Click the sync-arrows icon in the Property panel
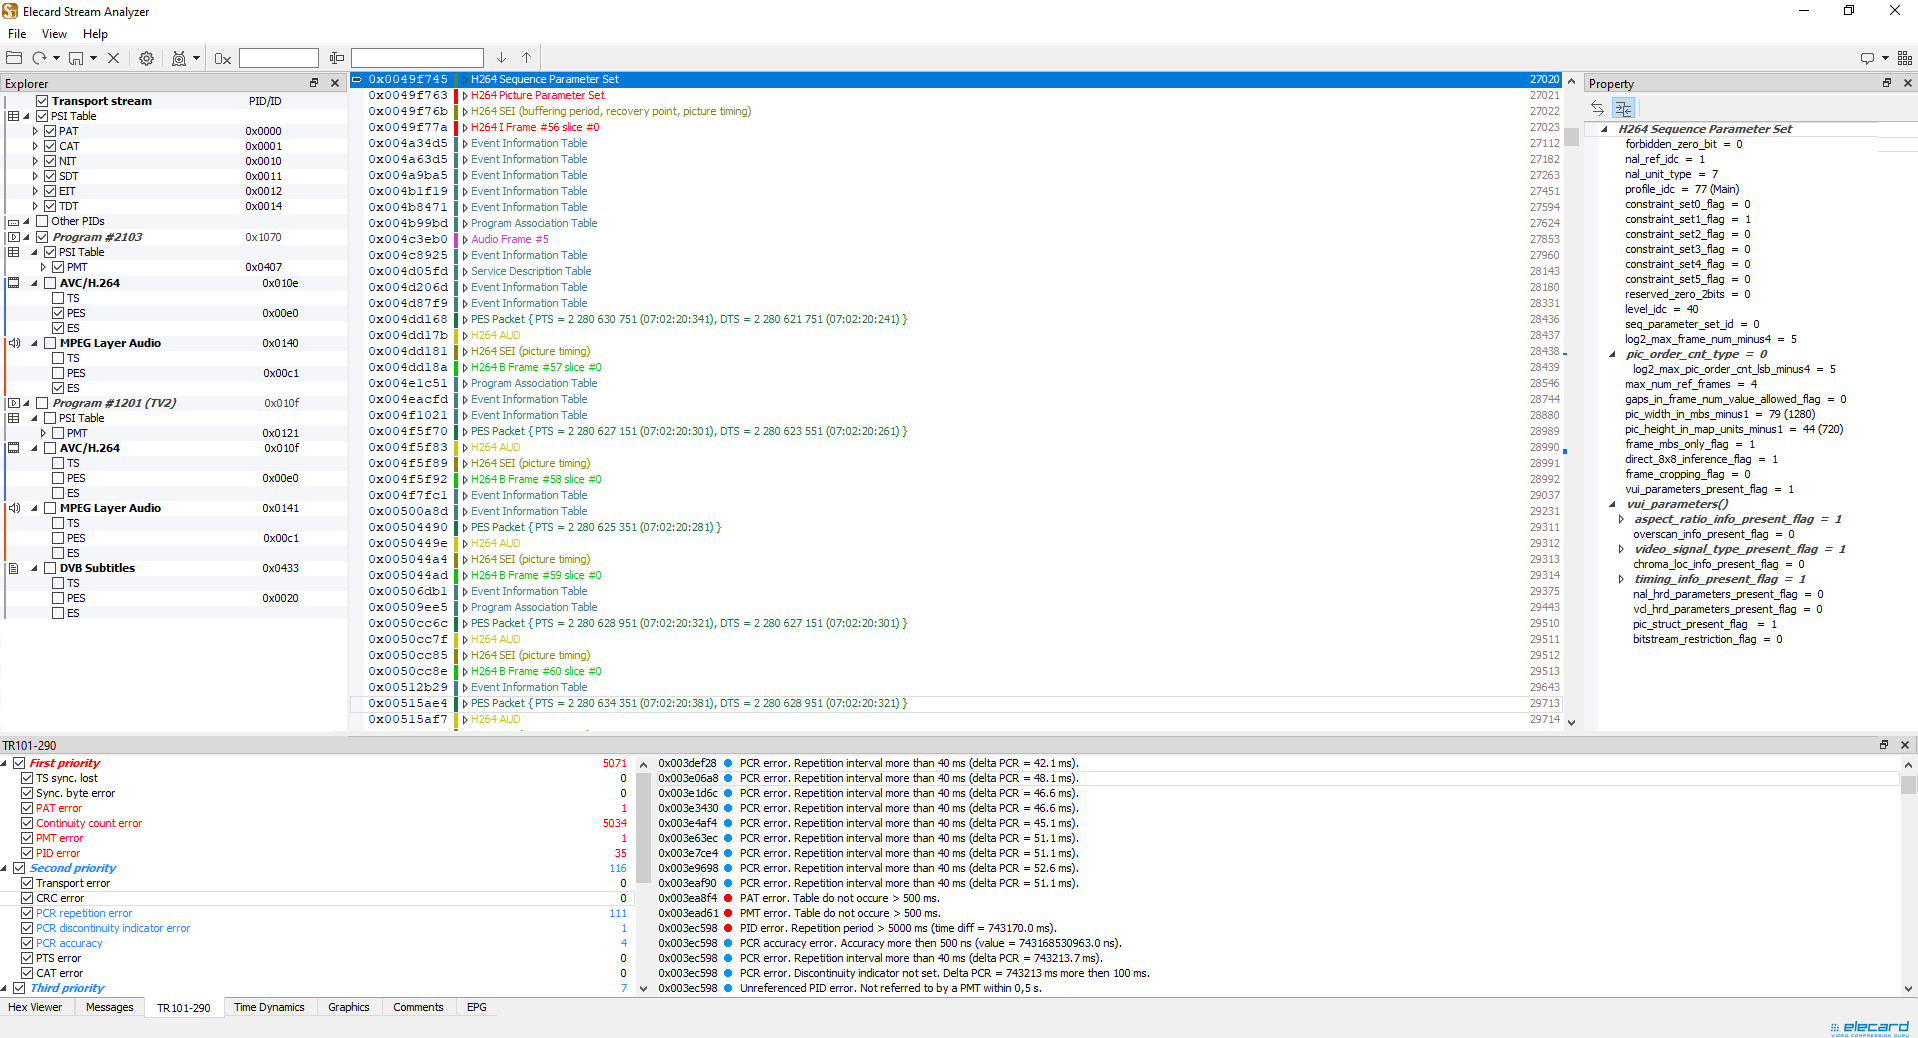 [x=1596, y=108]
